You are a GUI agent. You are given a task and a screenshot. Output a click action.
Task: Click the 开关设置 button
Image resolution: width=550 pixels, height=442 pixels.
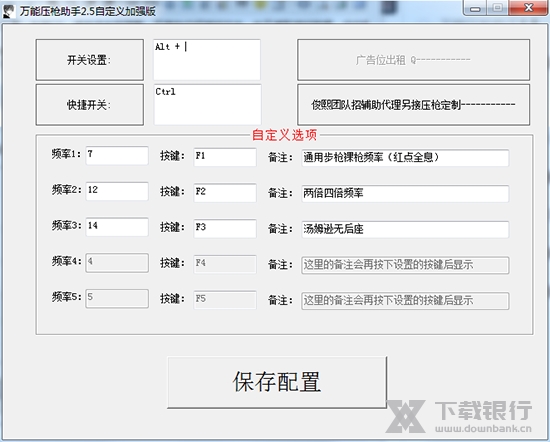coord(89,60)
